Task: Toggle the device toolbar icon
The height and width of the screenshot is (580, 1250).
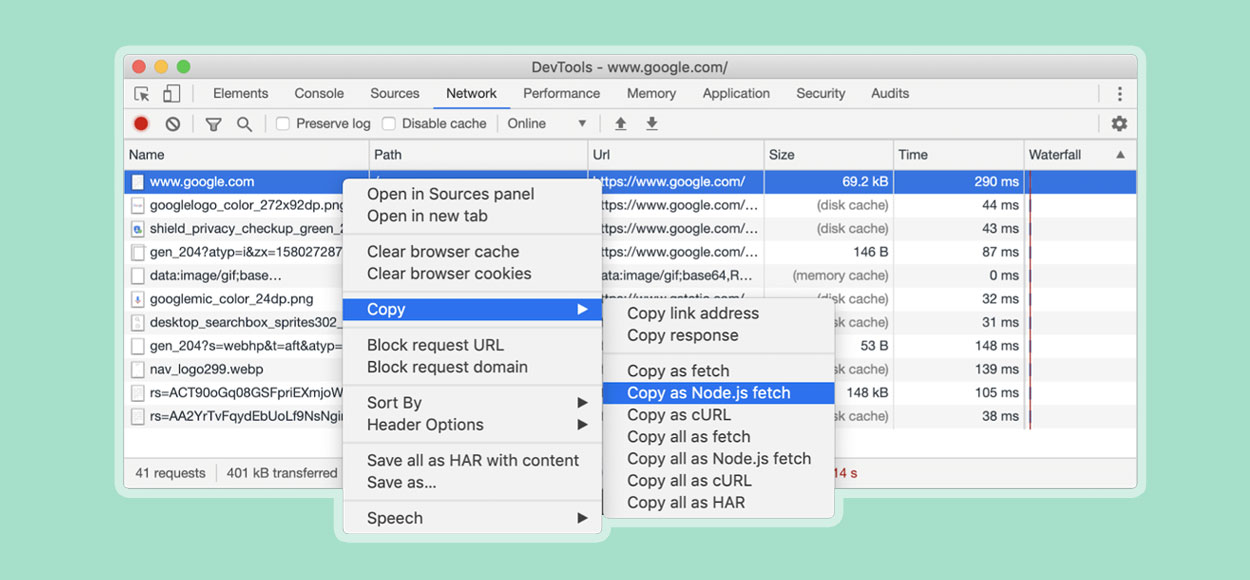Action: tap(171, 93)
